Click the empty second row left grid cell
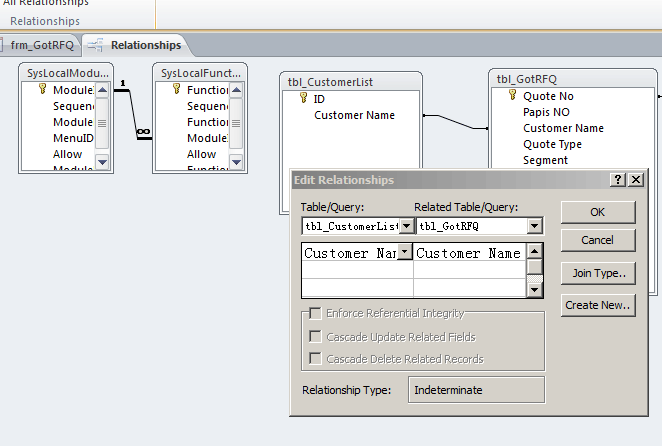This screenshot has width=662, height=446. point(357,270)
